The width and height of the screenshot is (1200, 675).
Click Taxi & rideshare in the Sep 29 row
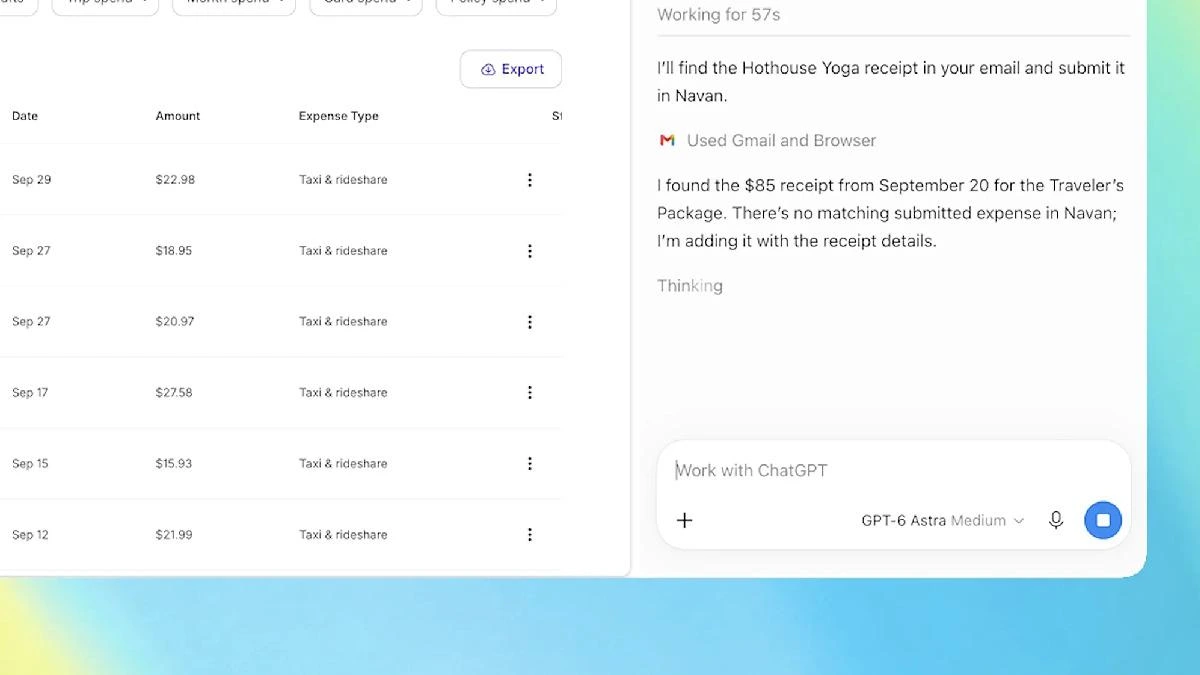point(343,180)
